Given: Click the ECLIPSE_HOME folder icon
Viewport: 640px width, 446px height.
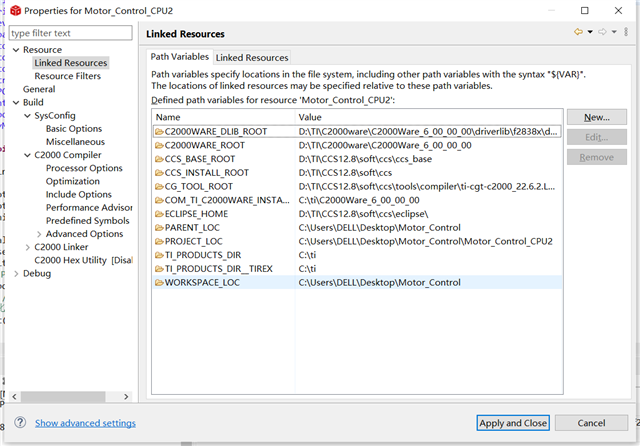Looking at the screenshot, I should [159, 214].
